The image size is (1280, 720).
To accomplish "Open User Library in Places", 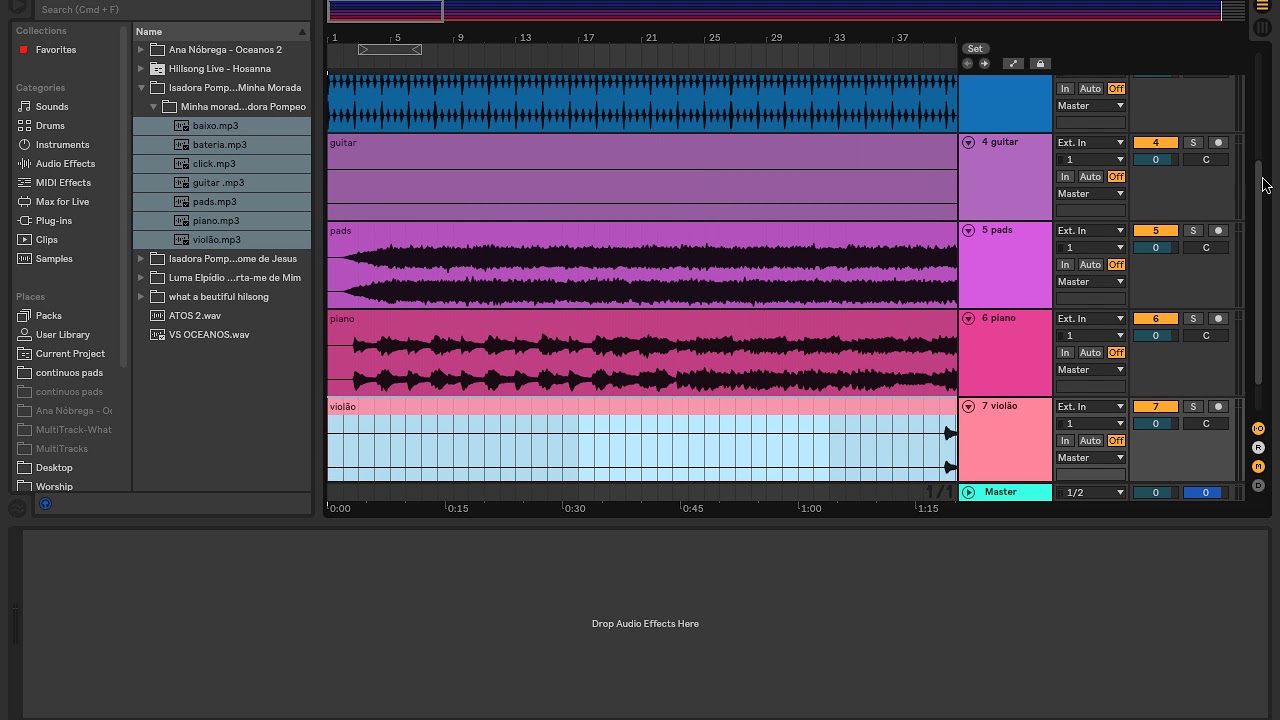I will (x=62, y=335).
